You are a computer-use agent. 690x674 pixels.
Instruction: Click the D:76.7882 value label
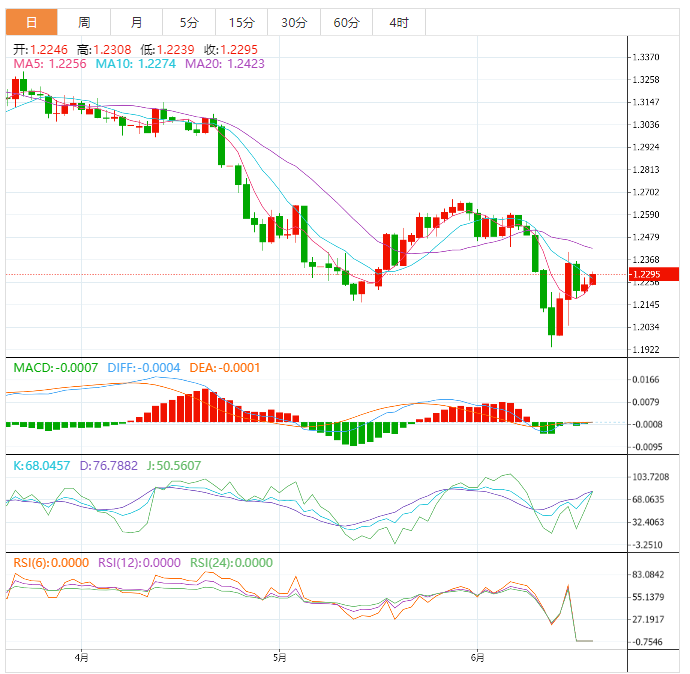[109, 465]
